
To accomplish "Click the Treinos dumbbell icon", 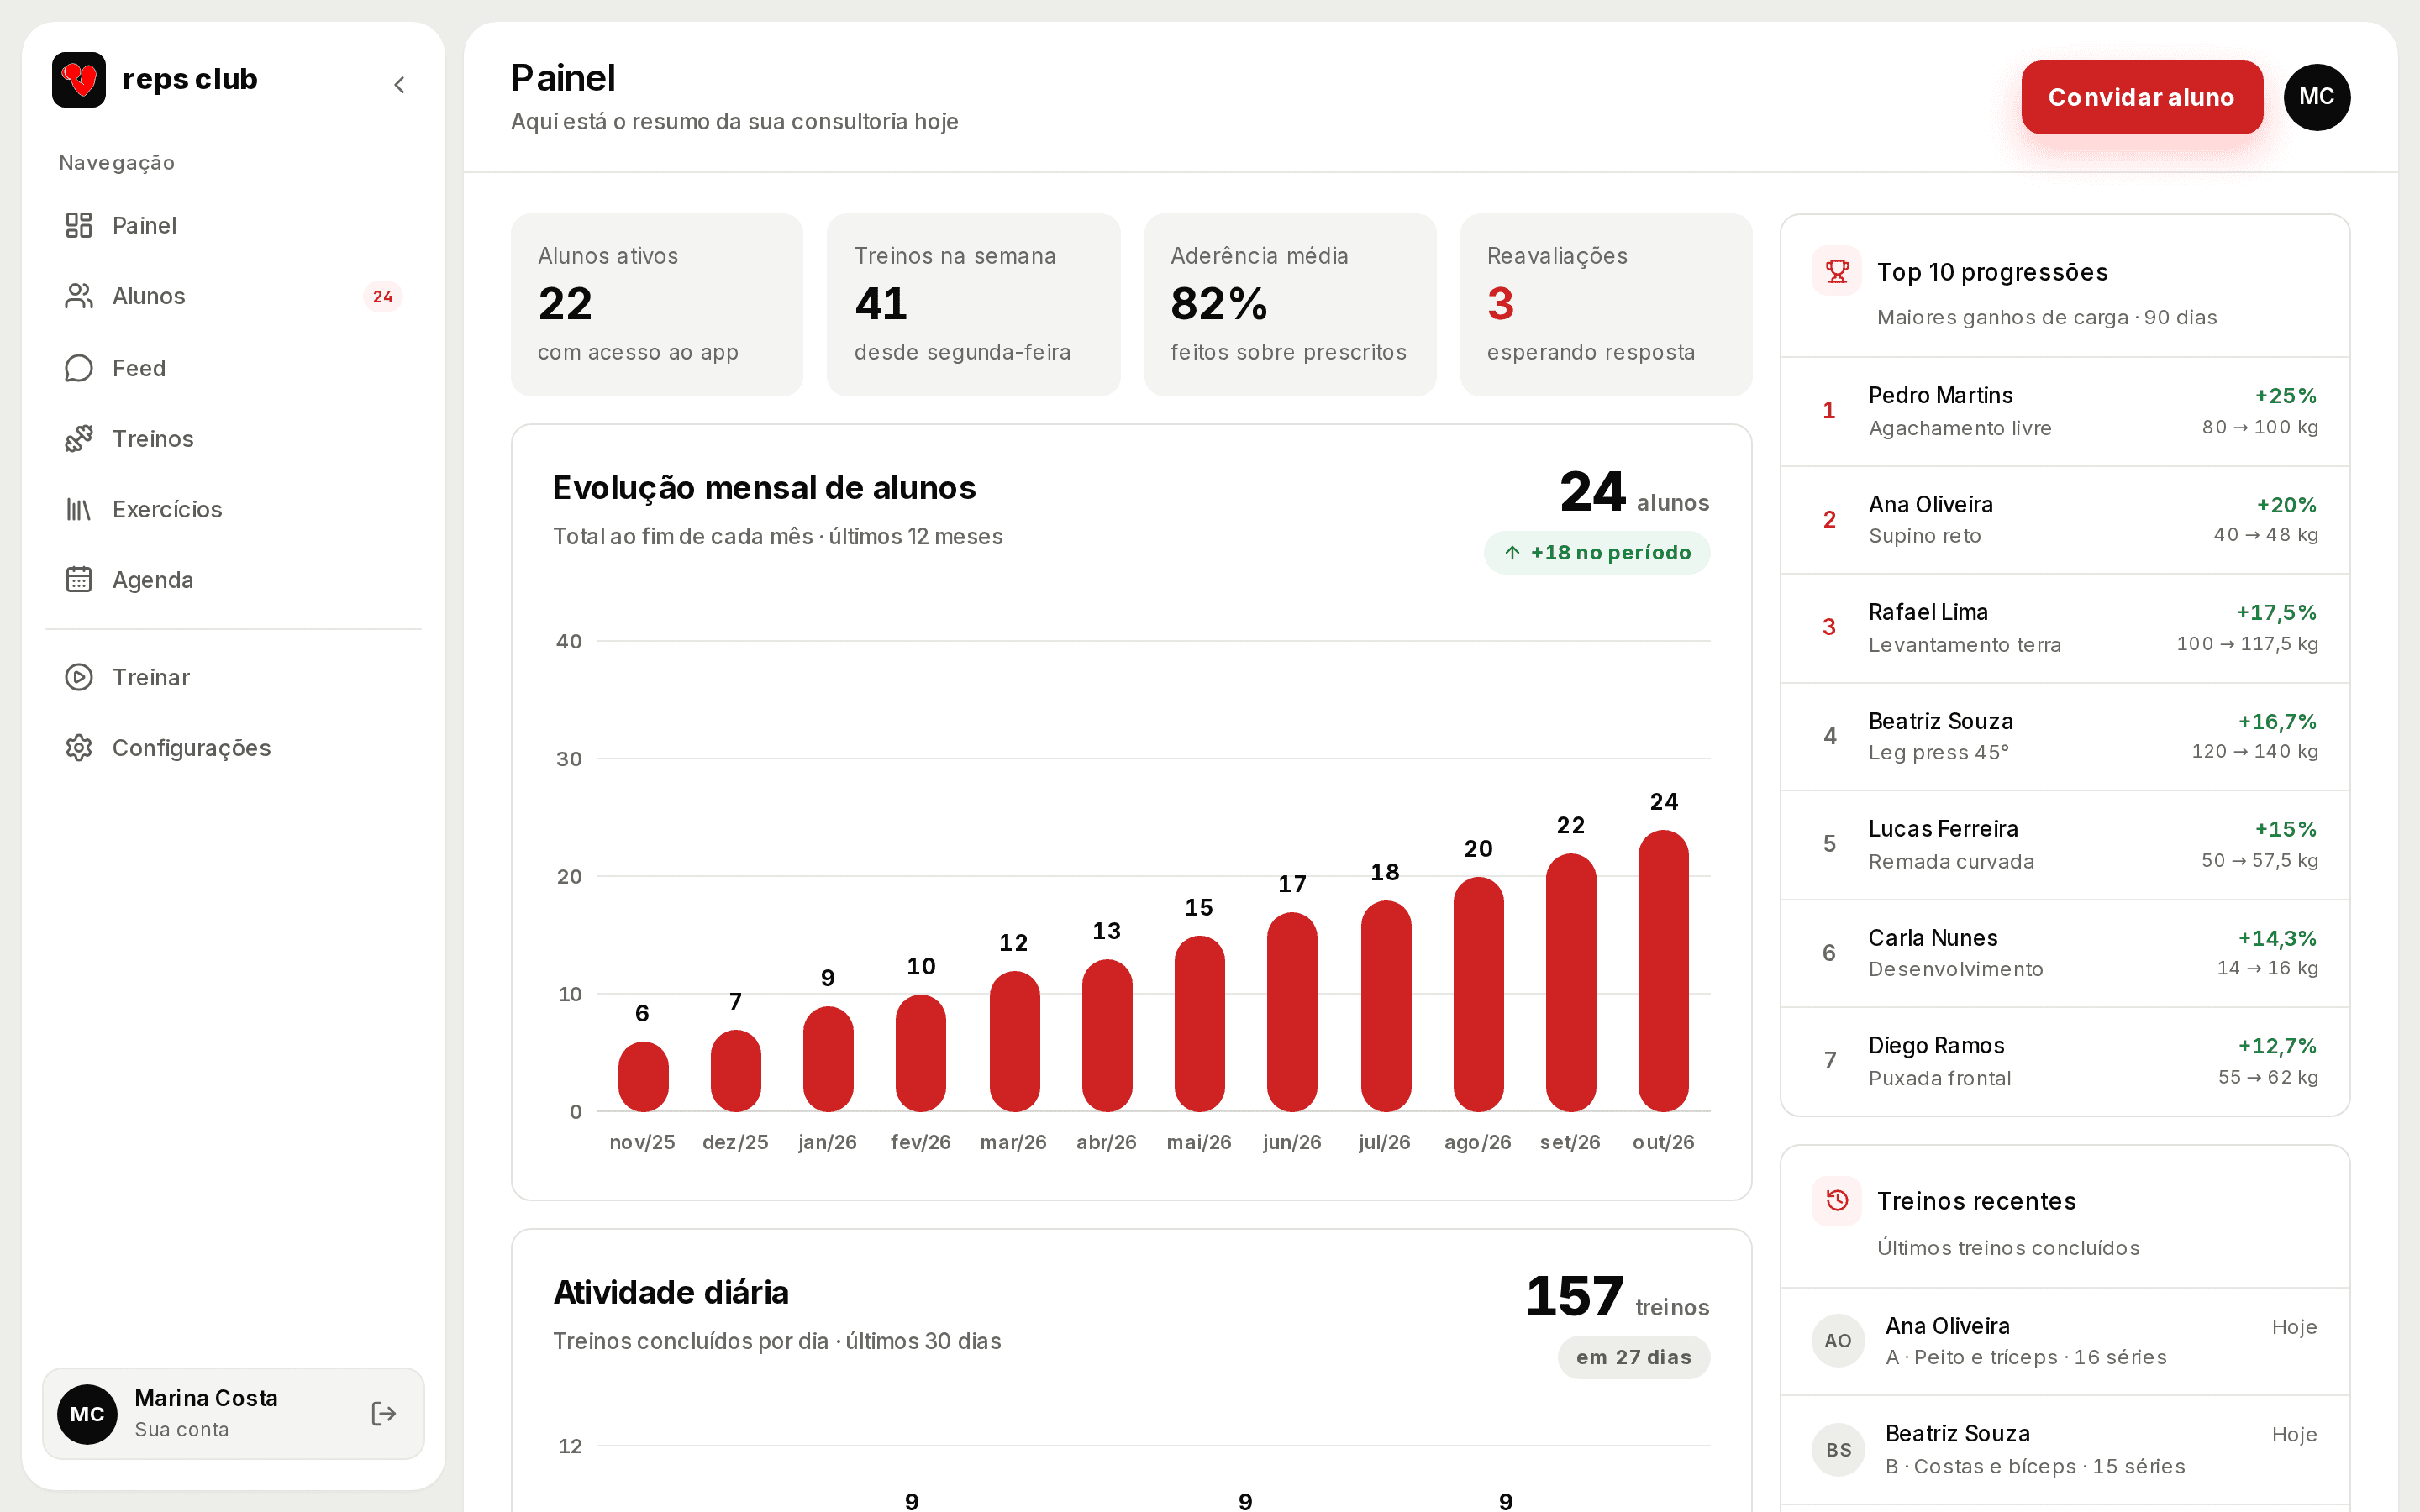I will point(79,438).
